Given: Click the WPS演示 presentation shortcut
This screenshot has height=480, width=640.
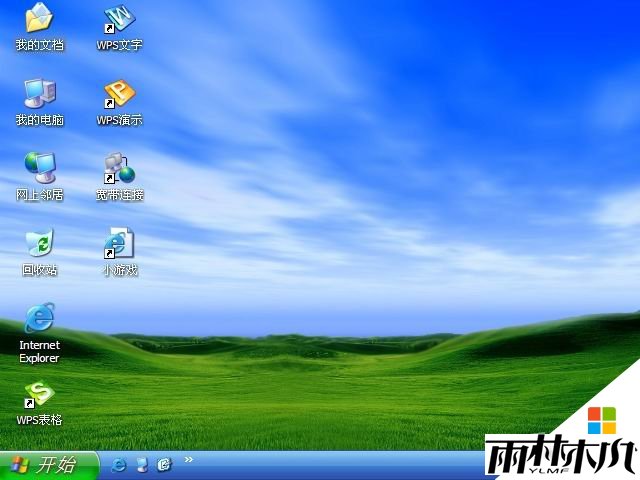Looking at the screenshot, I should pyautogui.click(x=119, y=93).
